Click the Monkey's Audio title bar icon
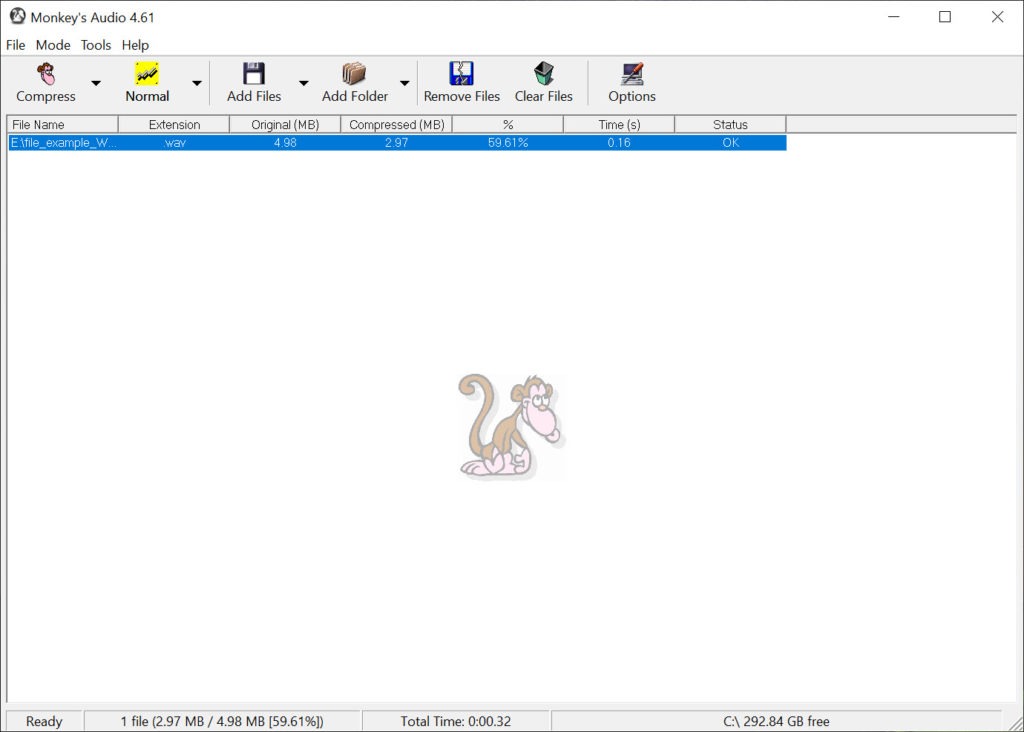The image size is (1024, 732). tap(18, 16)
